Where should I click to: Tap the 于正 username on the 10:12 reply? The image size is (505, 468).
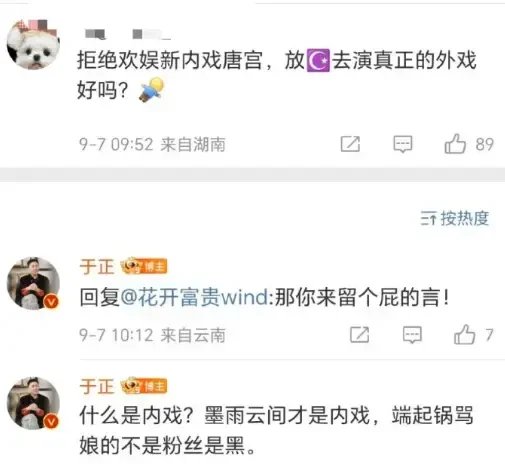click(97, 267)
